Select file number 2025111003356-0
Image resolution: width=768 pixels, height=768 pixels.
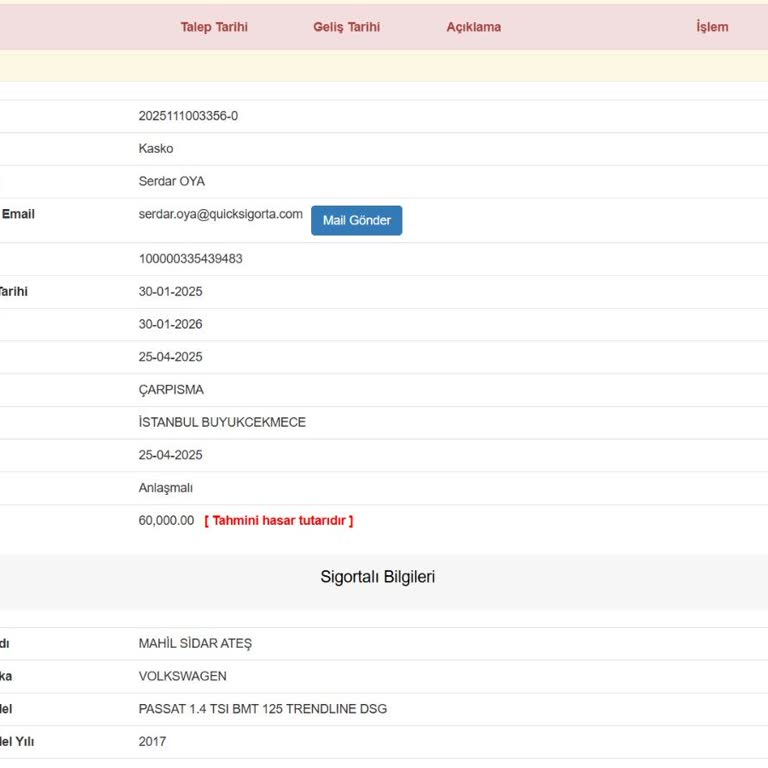pyautogui.click(x=188, y=116)
